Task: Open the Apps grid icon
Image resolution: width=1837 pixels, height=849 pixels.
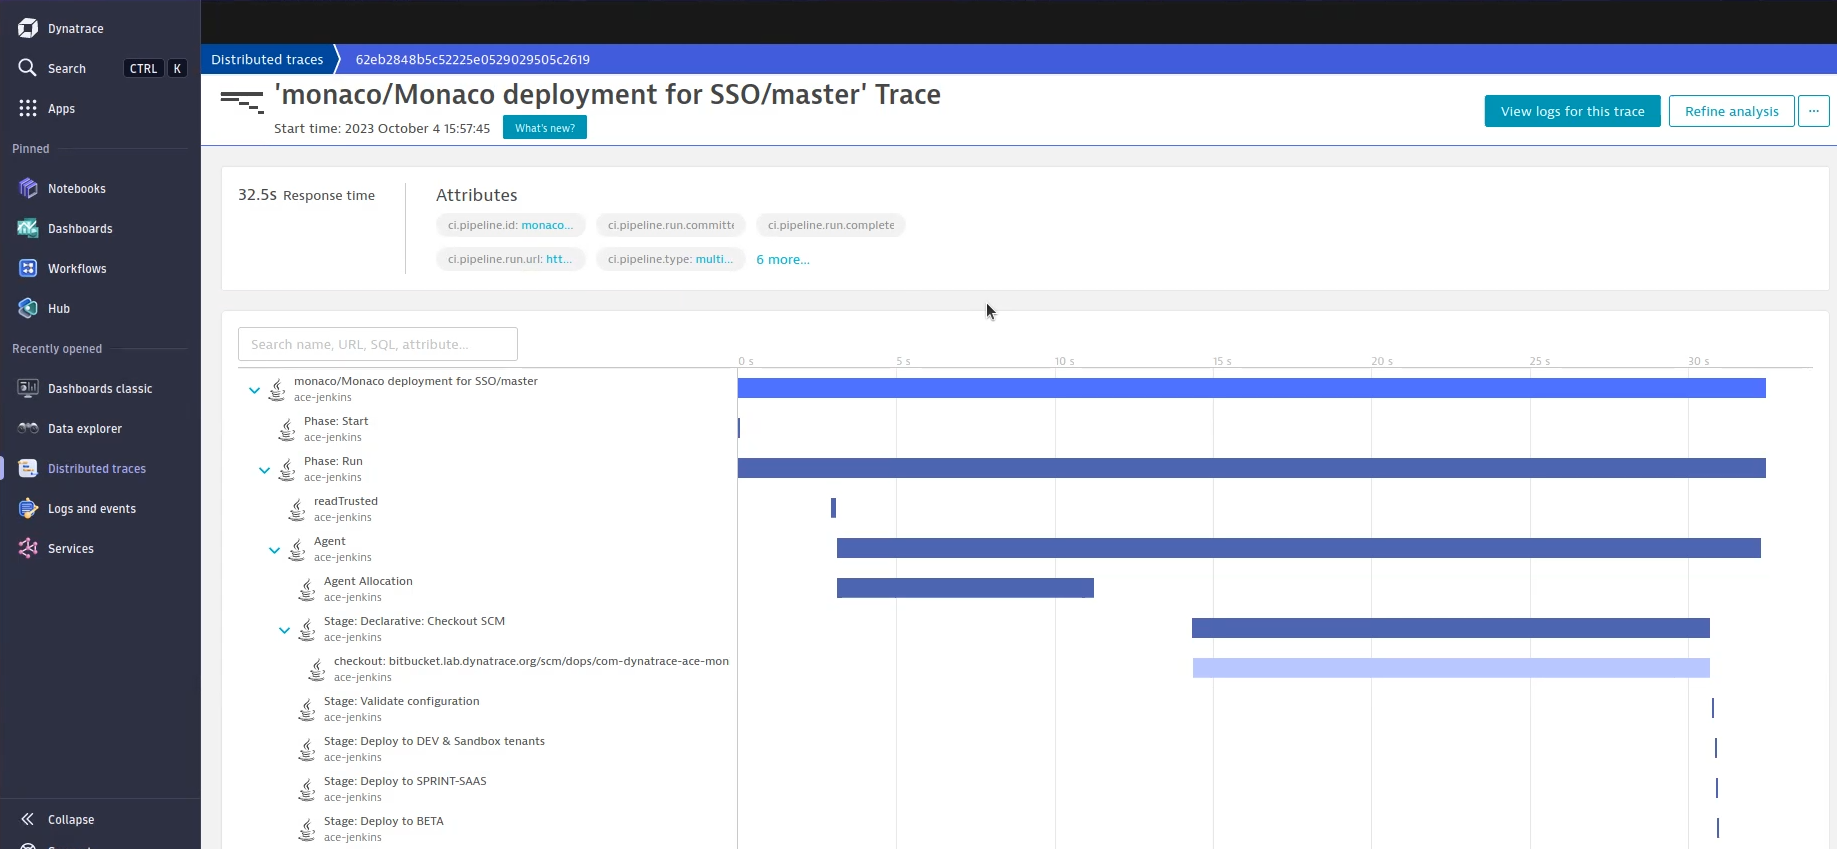Action: tap(28, 108)
